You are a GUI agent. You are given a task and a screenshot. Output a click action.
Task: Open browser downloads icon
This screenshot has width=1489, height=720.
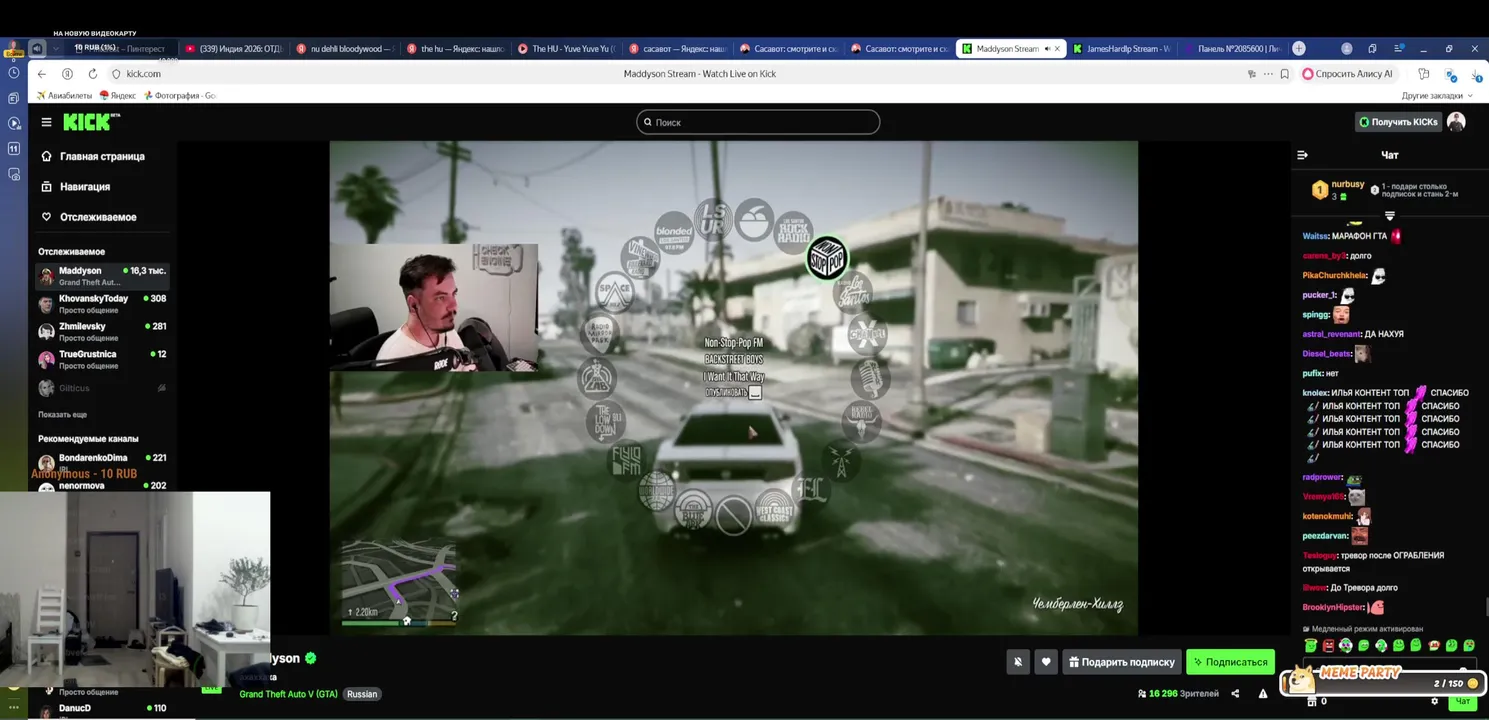click(x=1475, y=74)
